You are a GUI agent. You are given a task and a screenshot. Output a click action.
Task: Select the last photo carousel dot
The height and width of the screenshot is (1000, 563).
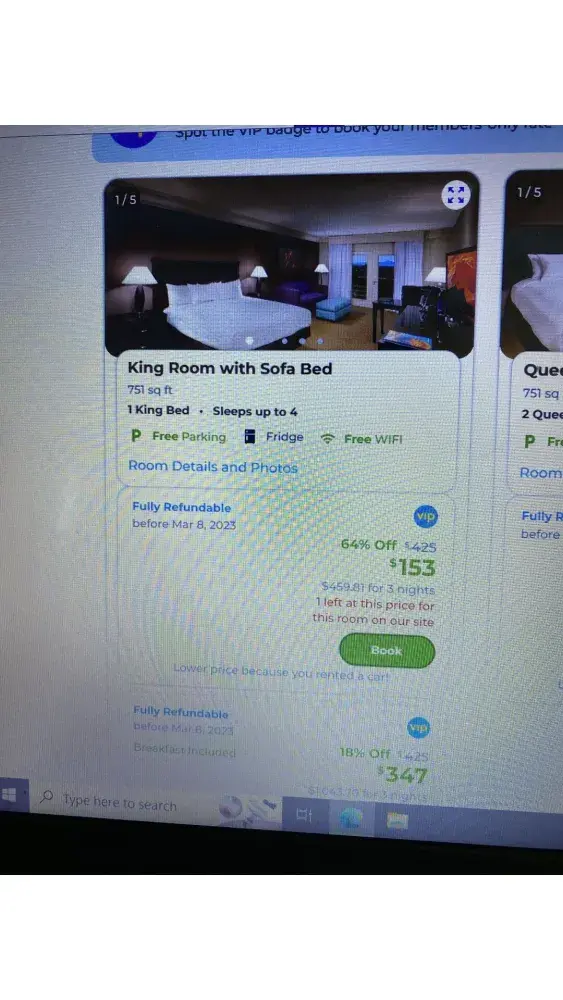pos(320,341)
